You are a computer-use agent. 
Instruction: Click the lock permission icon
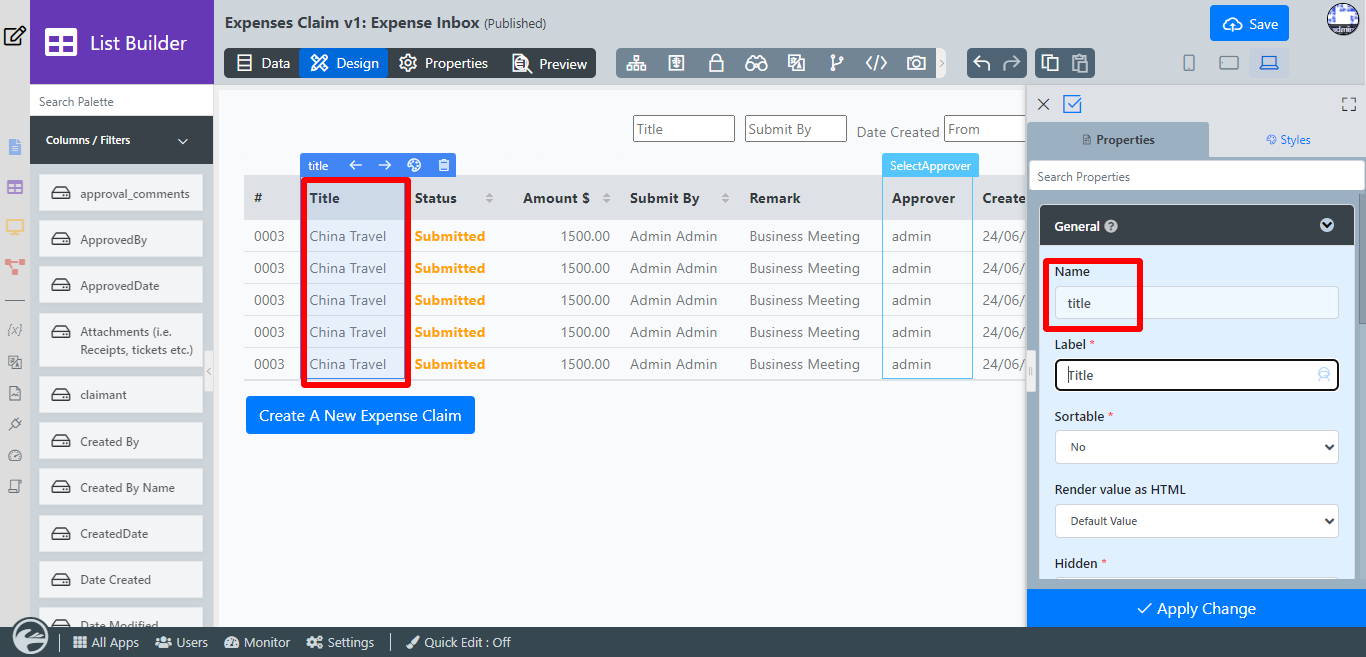coord(716,63)
